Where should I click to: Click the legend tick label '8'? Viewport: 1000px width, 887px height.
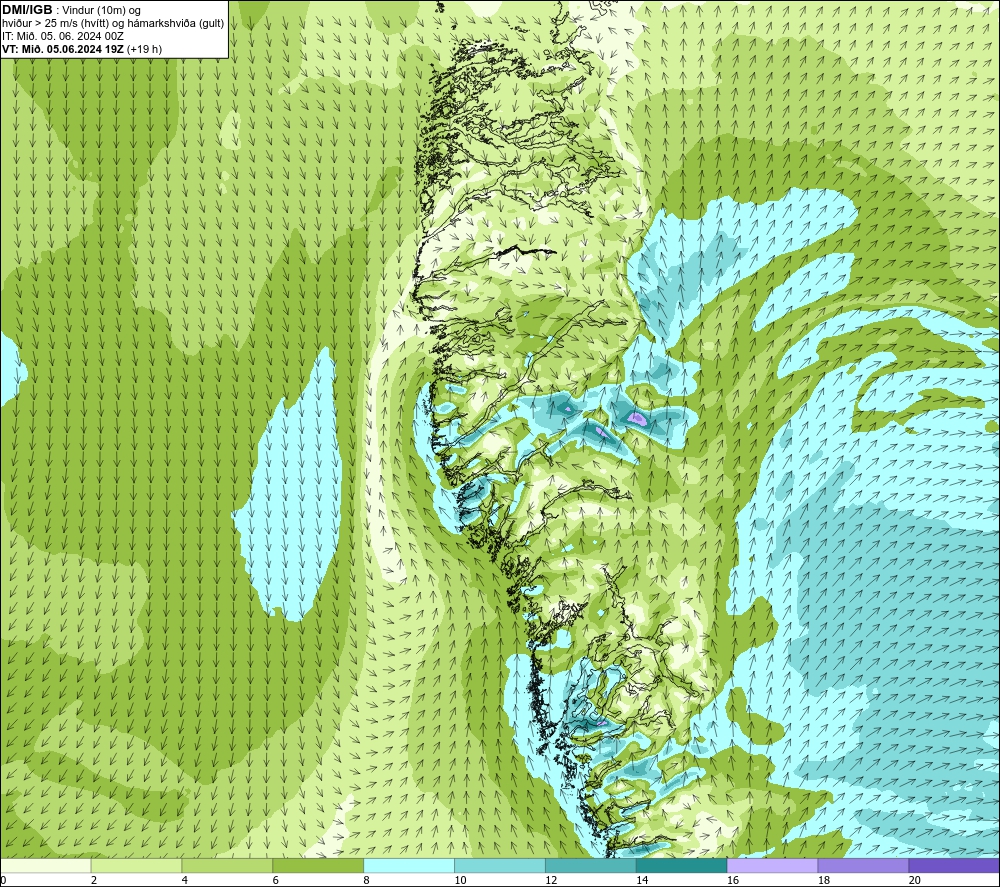366,880
